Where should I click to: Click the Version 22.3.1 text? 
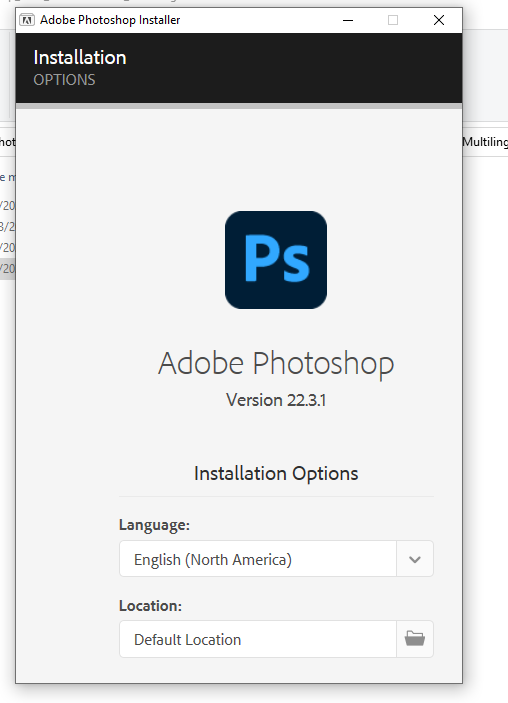click(276, 400)
